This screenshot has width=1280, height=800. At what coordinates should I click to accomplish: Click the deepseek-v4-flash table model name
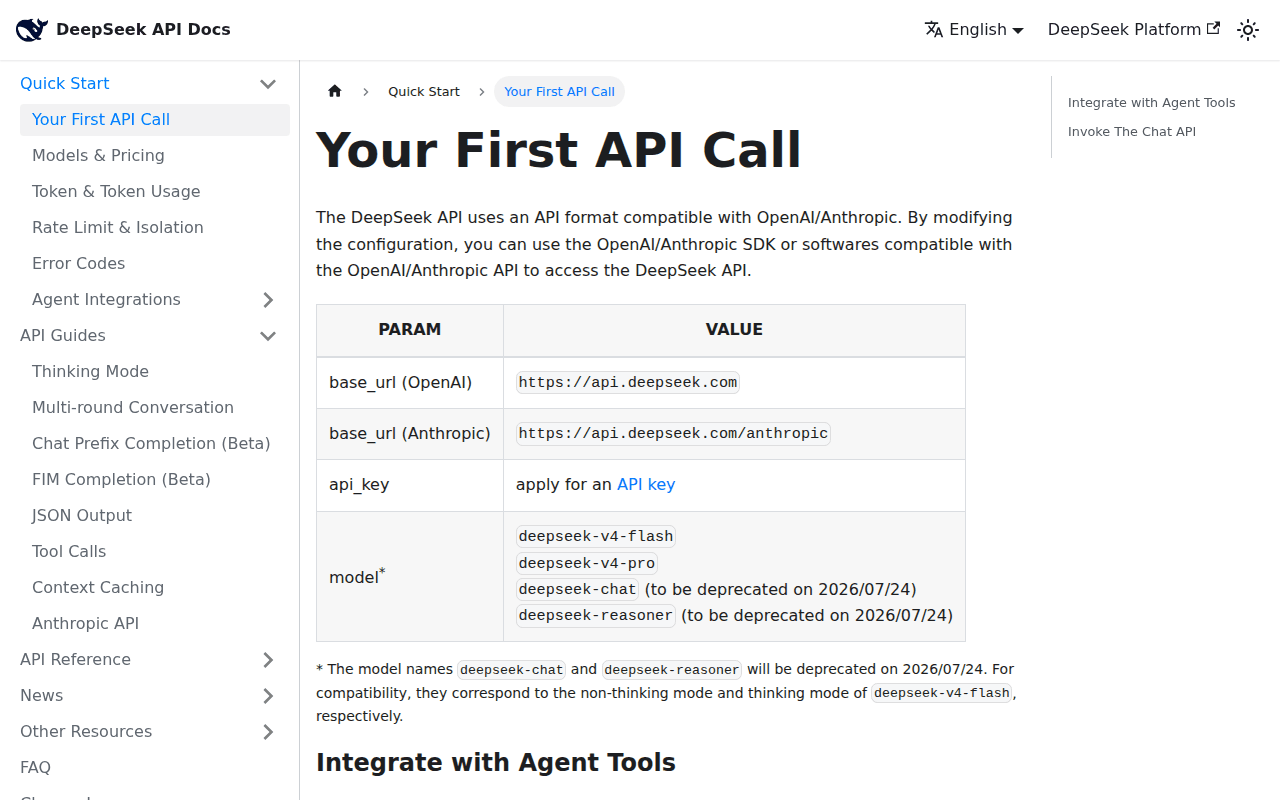pos(596,536)
